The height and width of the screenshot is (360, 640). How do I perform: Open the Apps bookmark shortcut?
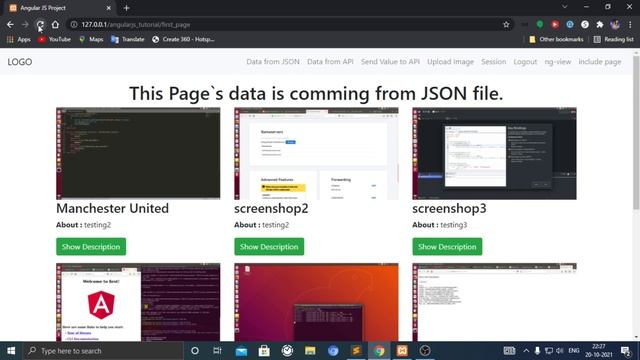pyautogui.click(x=19, y=39)
